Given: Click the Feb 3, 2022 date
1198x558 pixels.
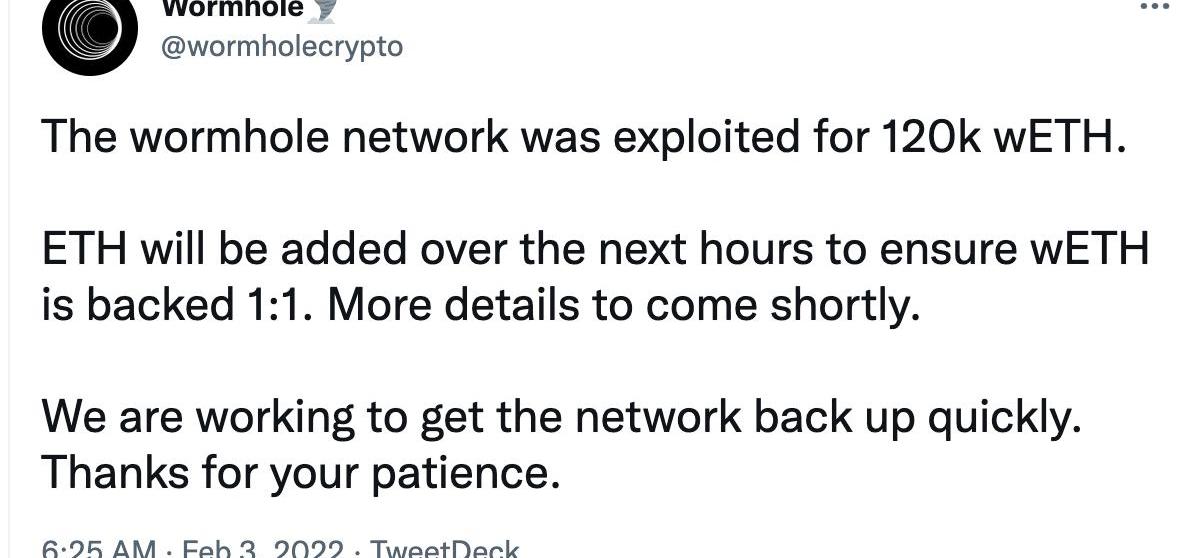Looking at the screenshot, I should (x=262, y=550).
